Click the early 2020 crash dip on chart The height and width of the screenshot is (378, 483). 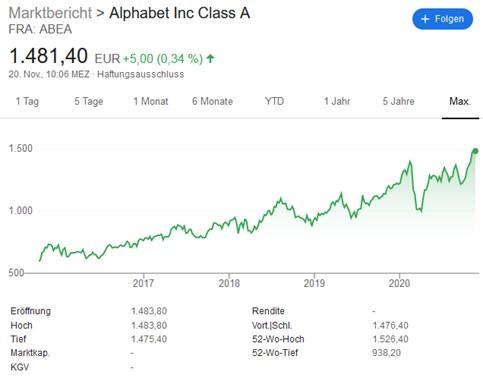tap(419, 209)
